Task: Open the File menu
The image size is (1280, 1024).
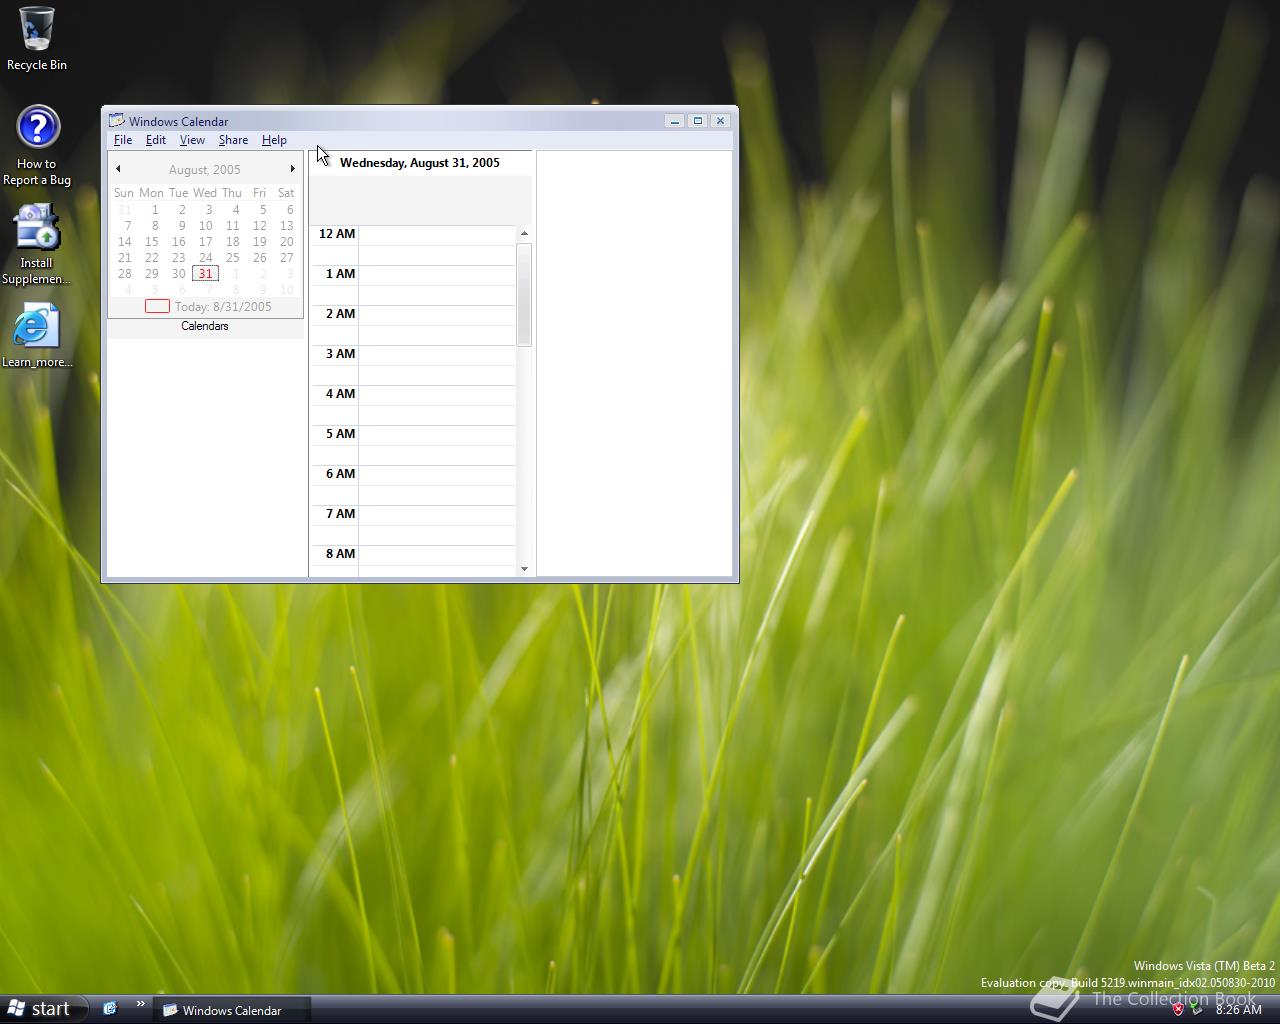Action: coord(123,140)
